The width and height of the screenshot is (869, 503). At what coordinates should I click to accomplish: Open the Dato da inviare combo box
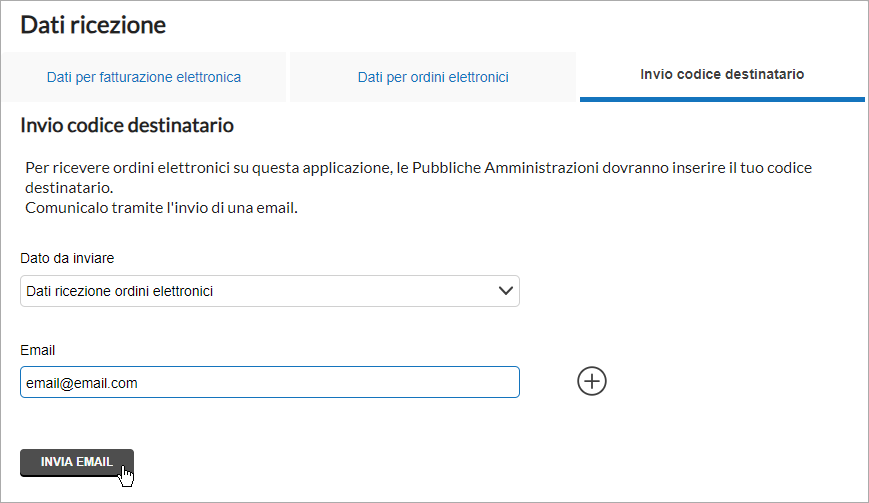click(x=270, y=291)
